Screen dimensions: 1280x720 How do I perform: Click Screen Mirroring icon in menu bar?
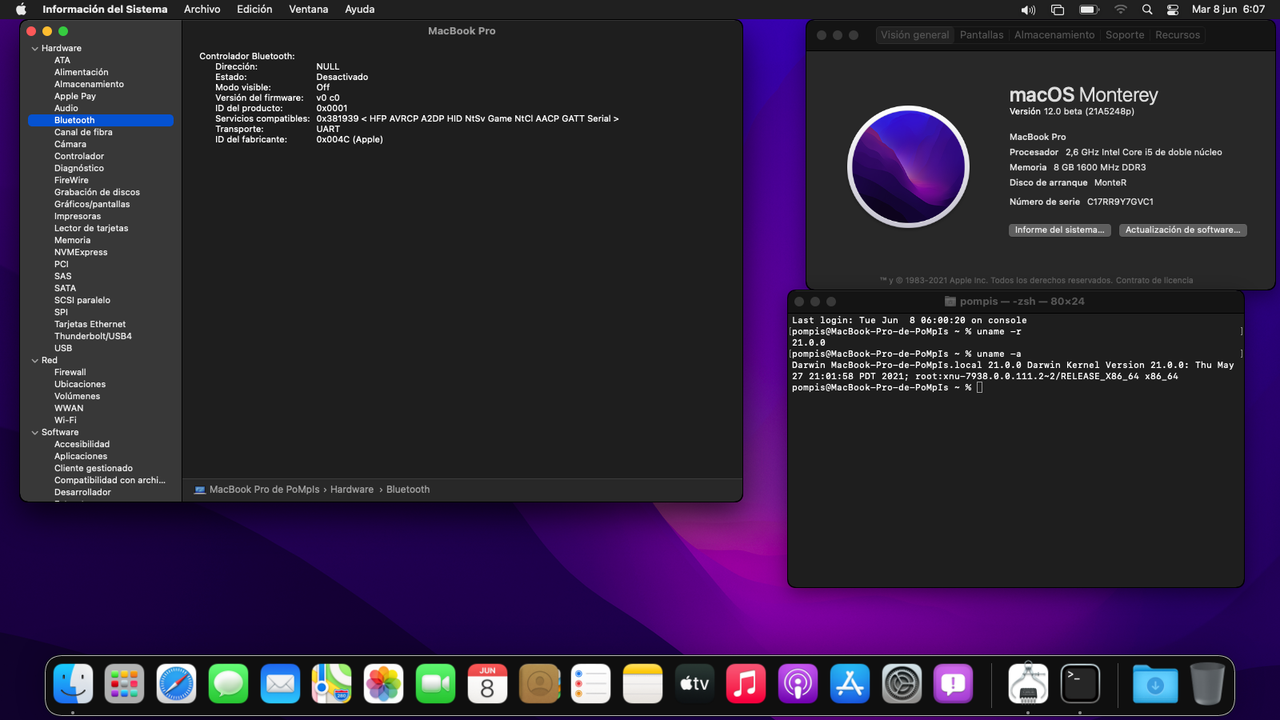coord(1058,9)
